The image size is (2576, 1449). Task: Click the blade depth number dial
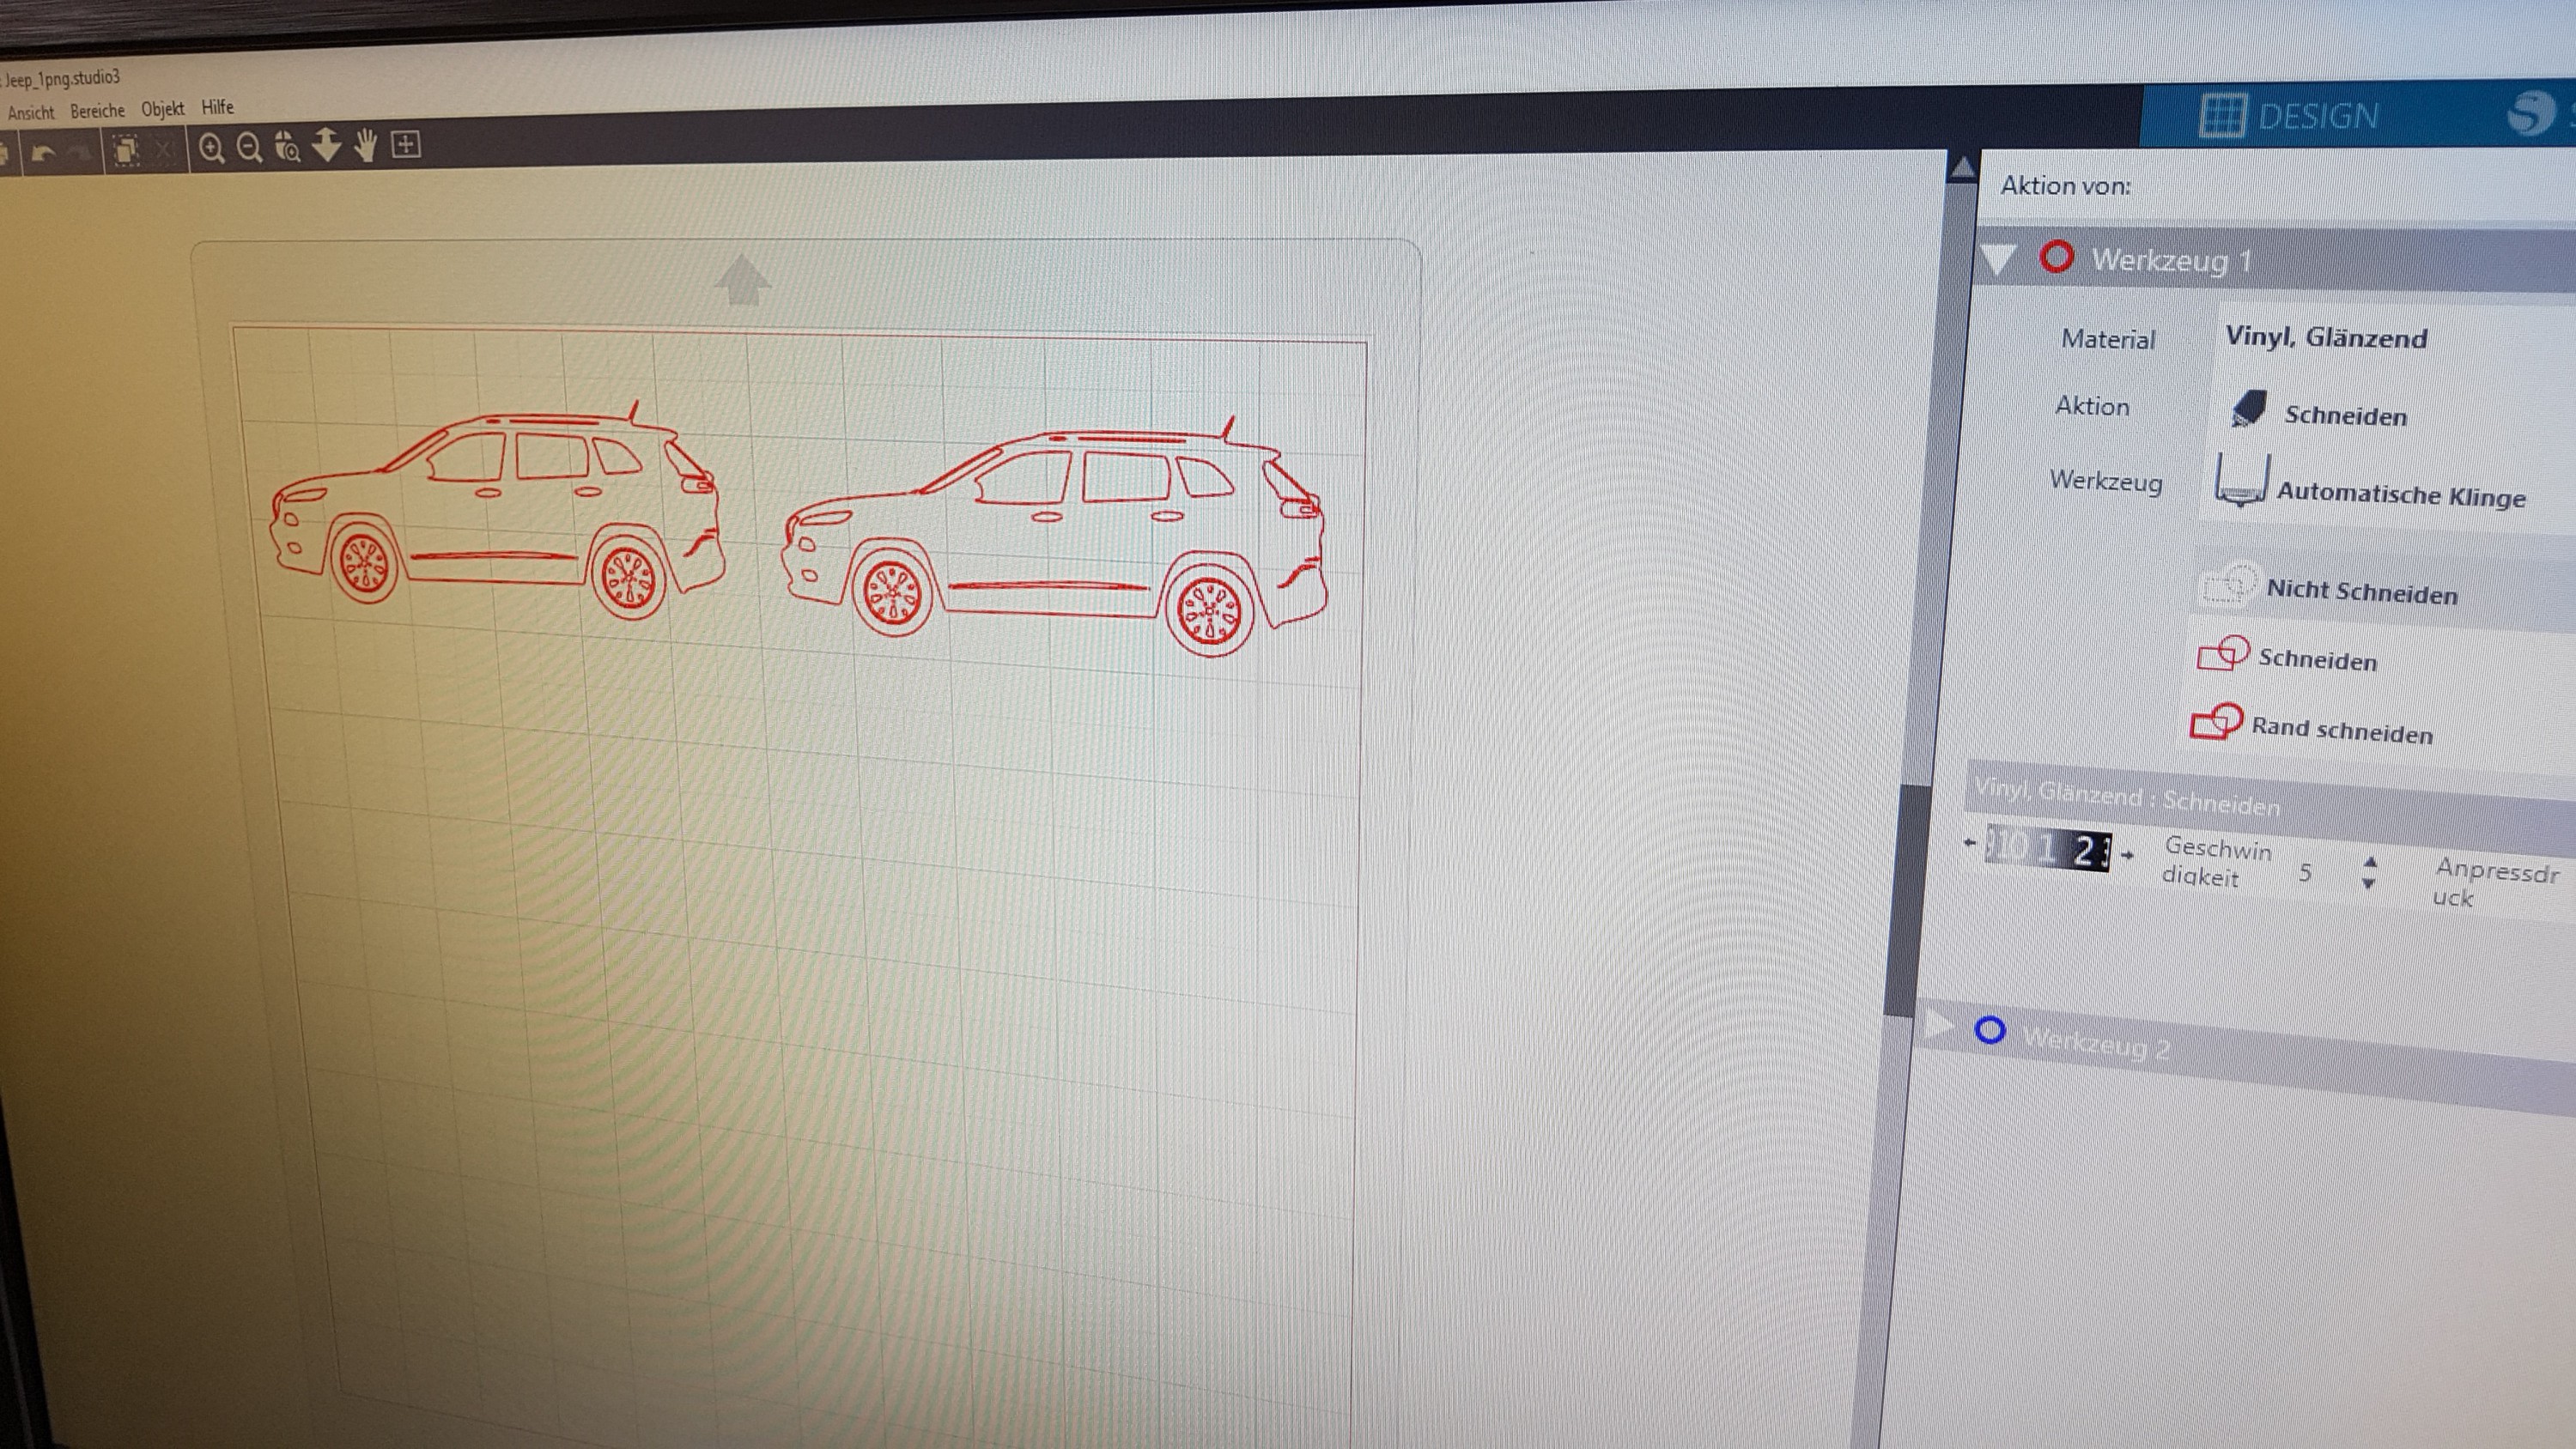[2048, 851]
